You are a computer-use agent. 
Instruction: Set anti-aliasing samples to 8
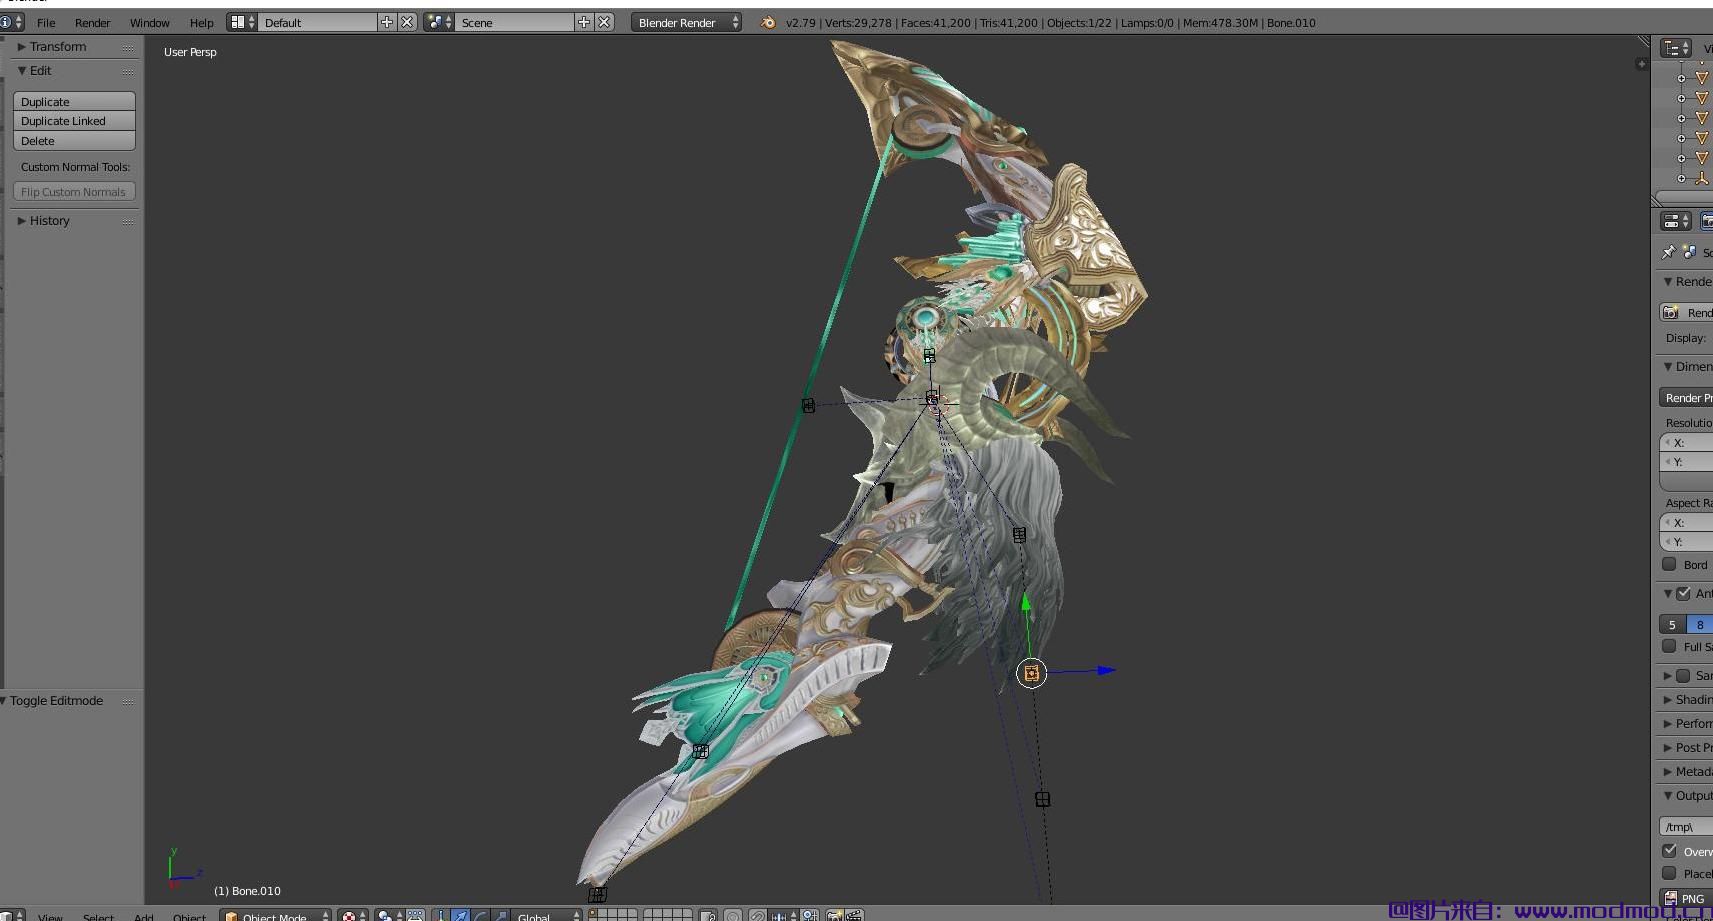(x=1700, y=624)
